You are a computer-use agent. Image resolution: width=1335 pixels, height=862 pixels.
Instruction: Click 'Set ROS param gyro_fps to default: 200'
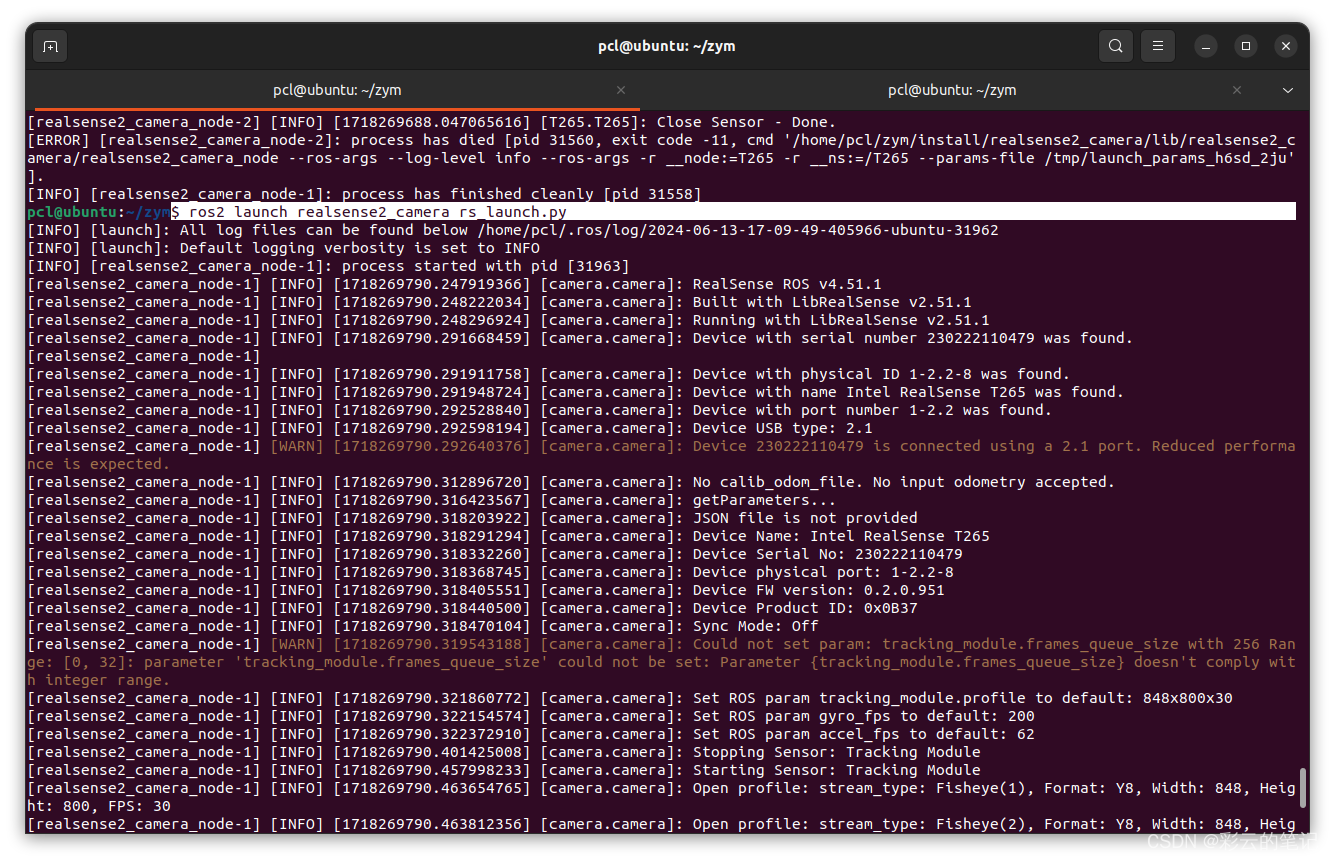tap(530, 716)
